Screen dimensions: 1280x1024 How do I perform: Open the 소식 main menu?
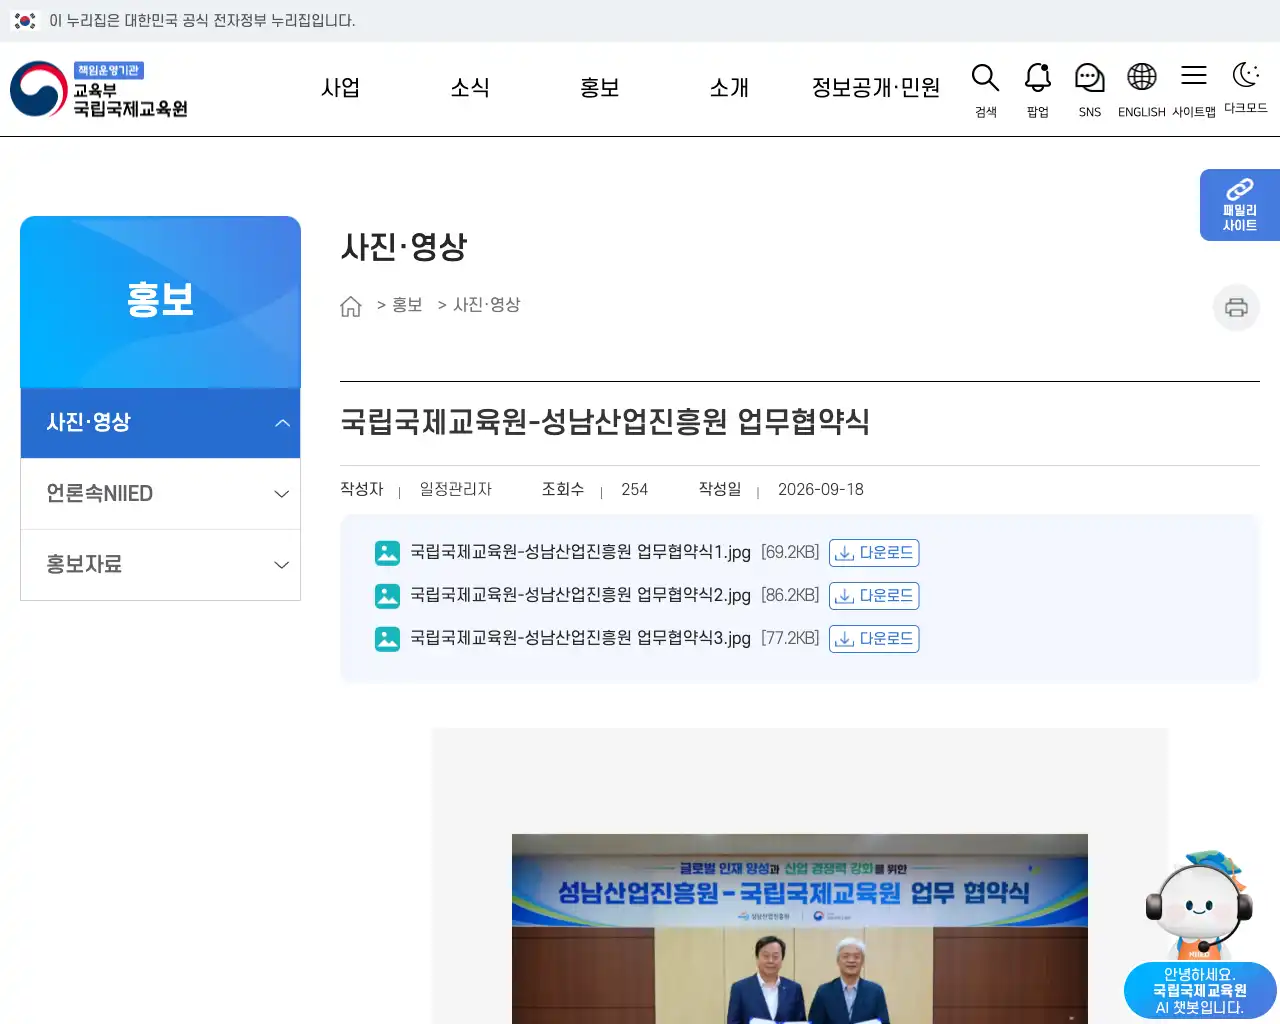click(470, 88)
